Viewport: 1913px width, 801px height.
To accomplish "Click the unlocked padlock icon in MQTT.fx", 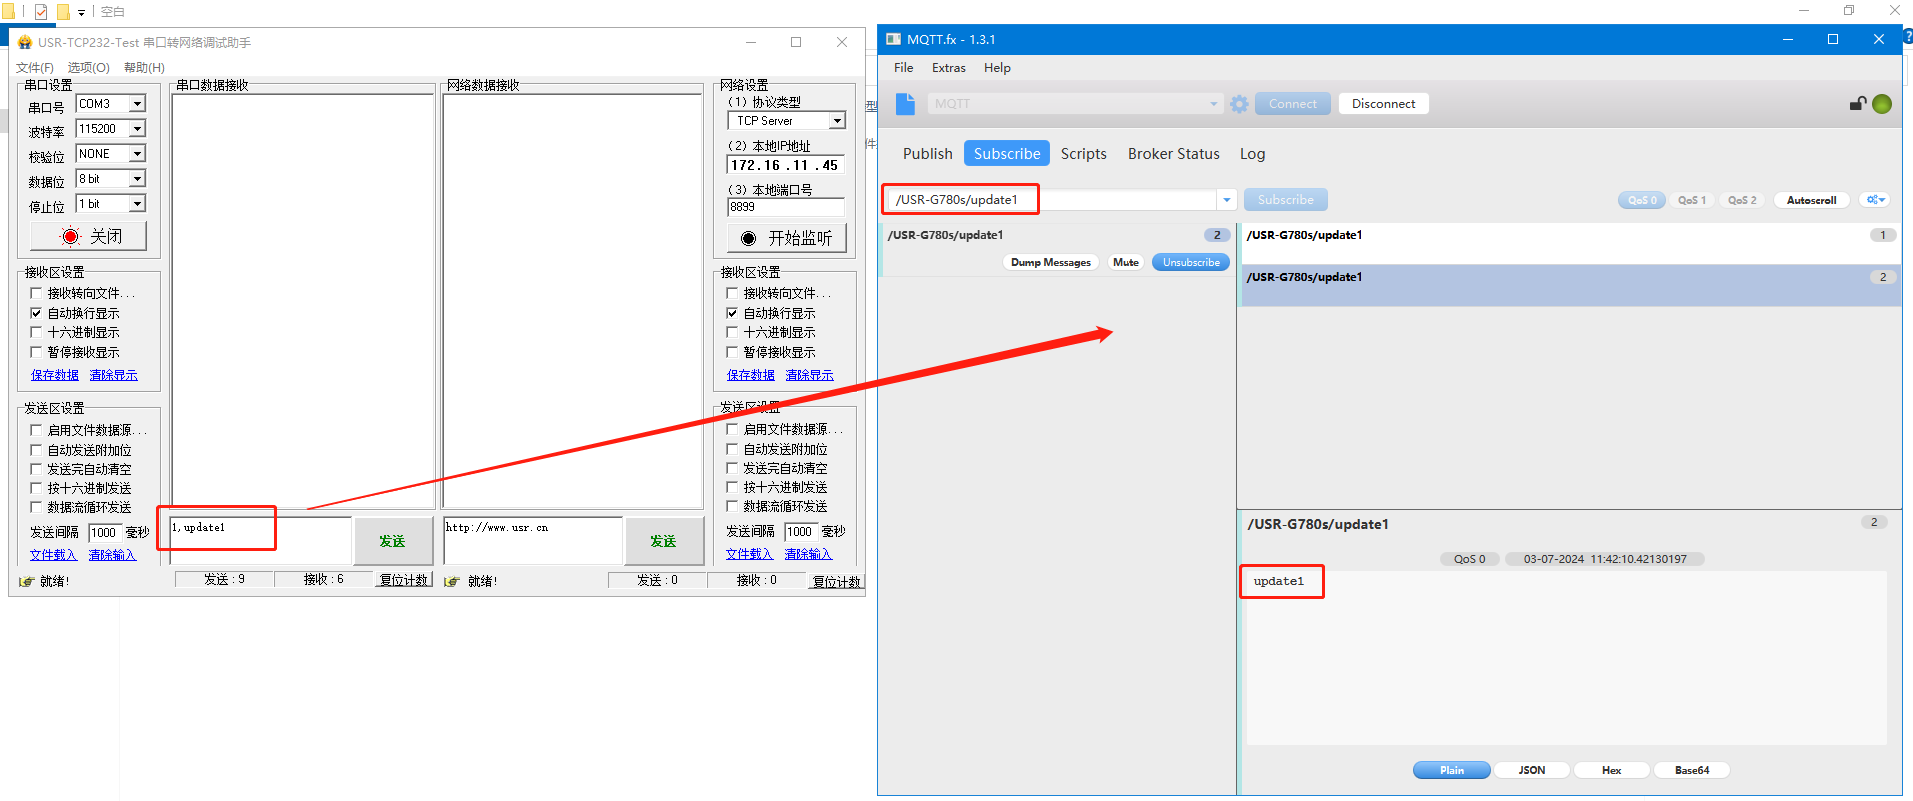I will pos(1857,104).
